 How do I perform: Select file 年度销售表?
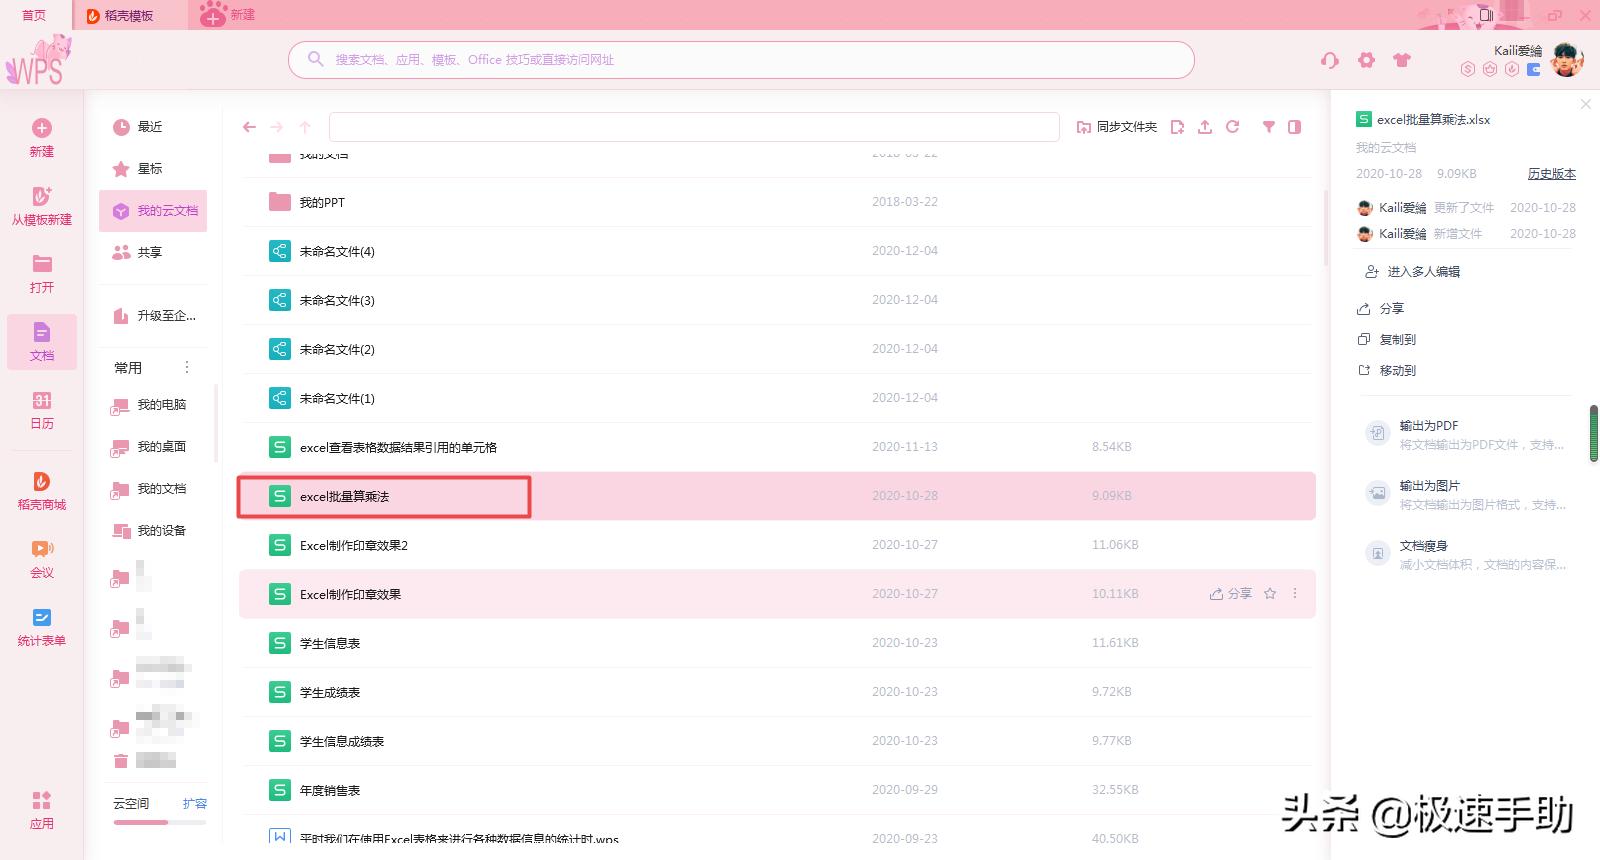coord(776,790)
